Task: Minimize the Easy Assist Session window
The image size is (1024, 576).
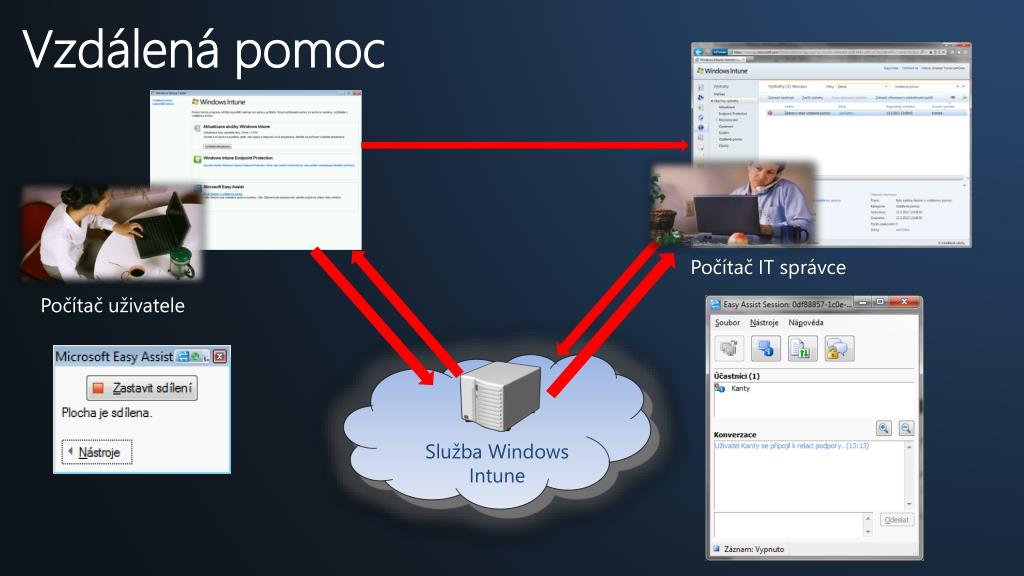Action: click(x=863, y=302)
